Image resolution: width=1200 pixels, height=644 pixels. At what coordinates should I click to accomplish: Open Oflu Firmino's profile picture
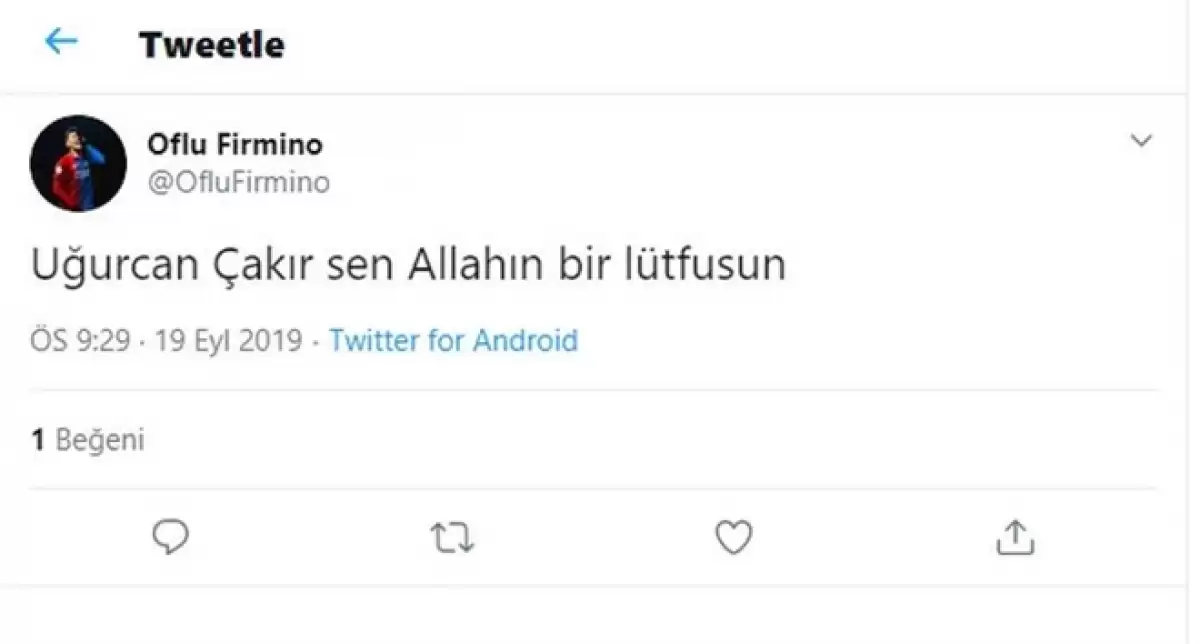(78, 163)
